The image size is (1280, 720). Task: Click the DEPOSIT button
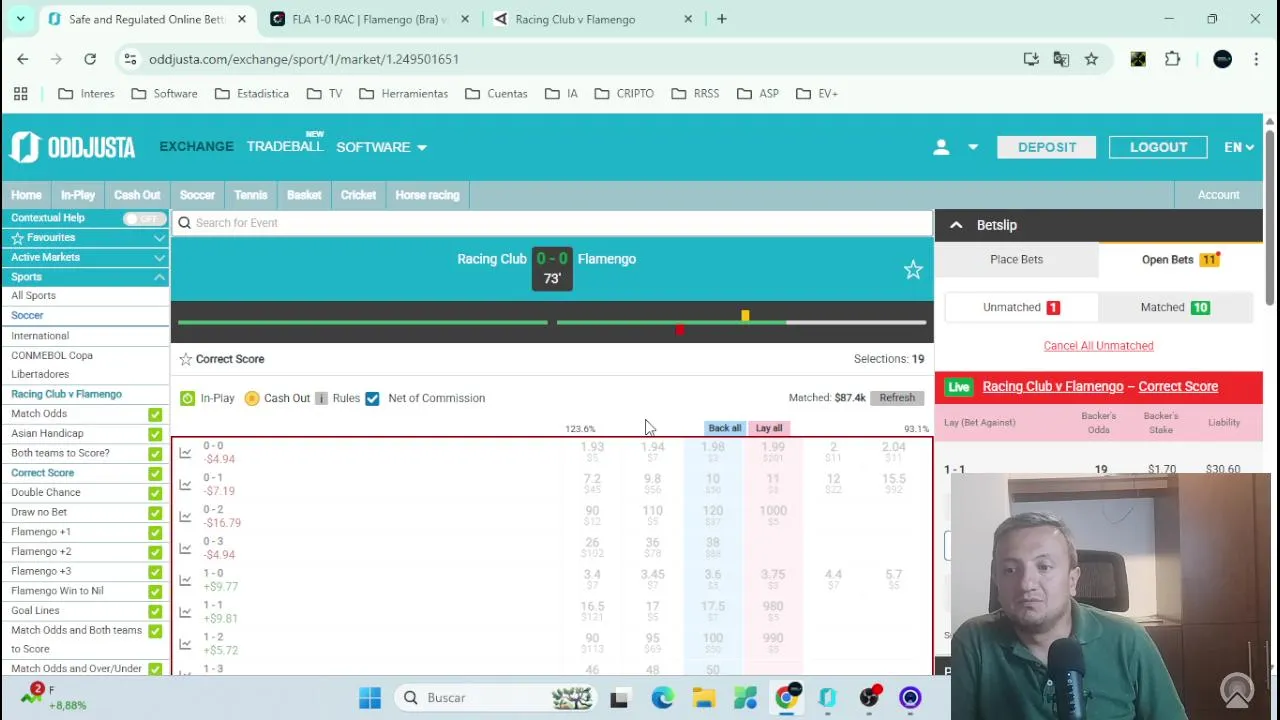1047,147
